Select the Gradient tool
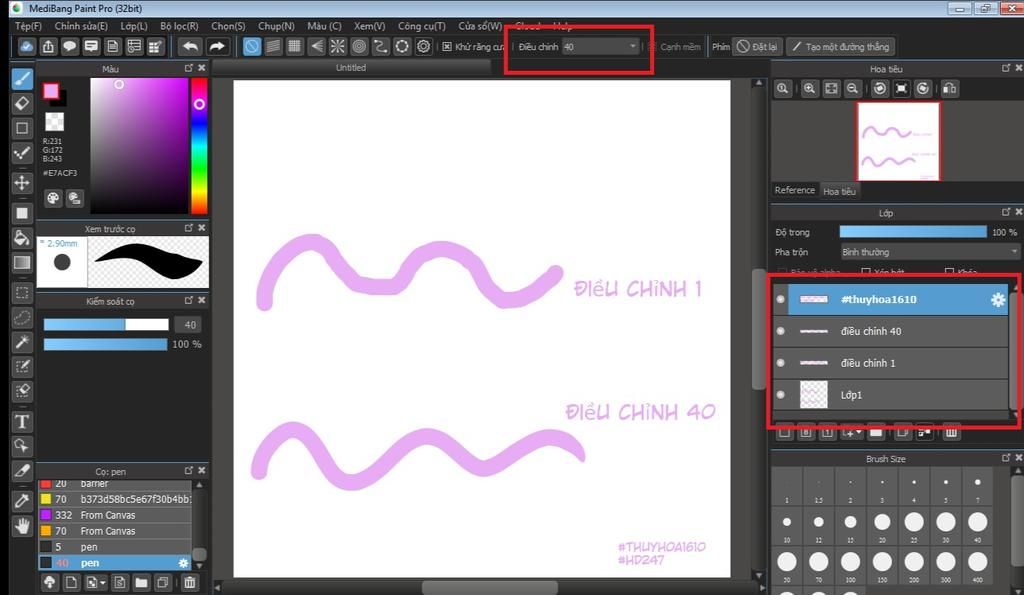The height and width of the screenshot is (595, 1024). pyautogui.click(x=22, y=262)
